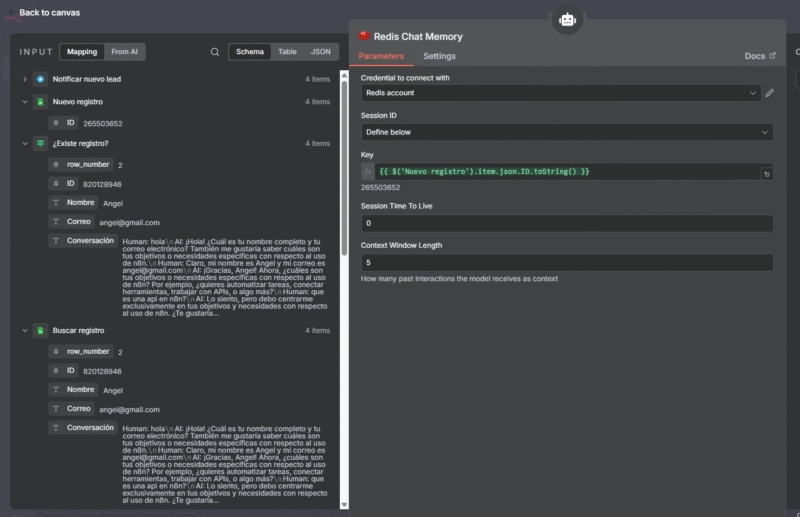Click the Notificar nuevo lead node icon
Screen dimensions: 800x517
coord(40,79)
